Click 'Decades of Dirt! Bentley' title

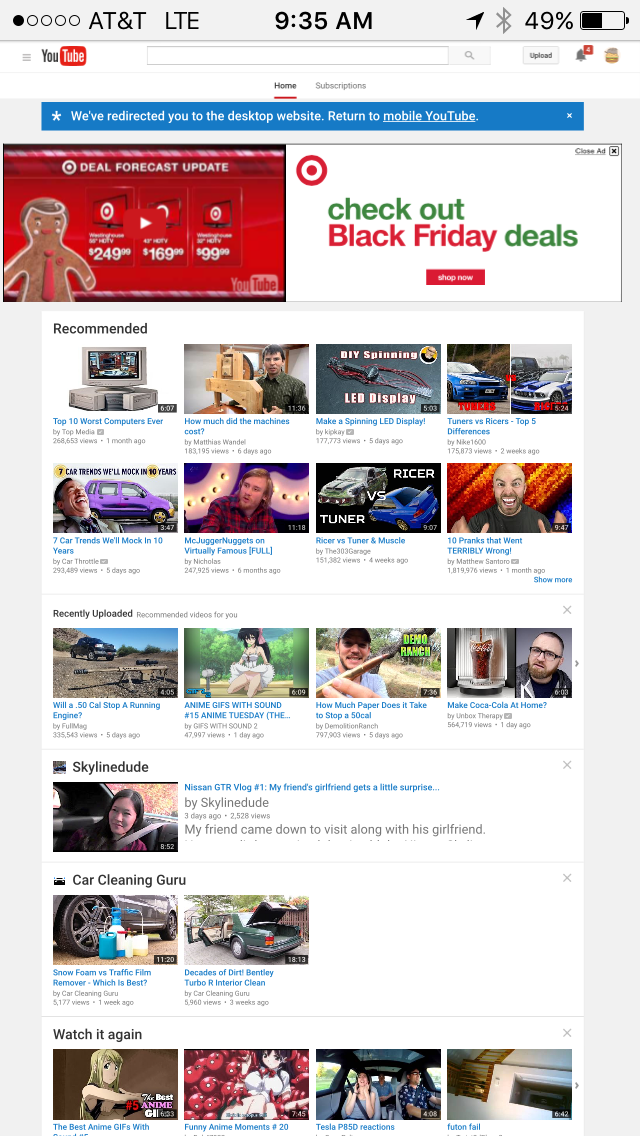[x=229, y=977]
